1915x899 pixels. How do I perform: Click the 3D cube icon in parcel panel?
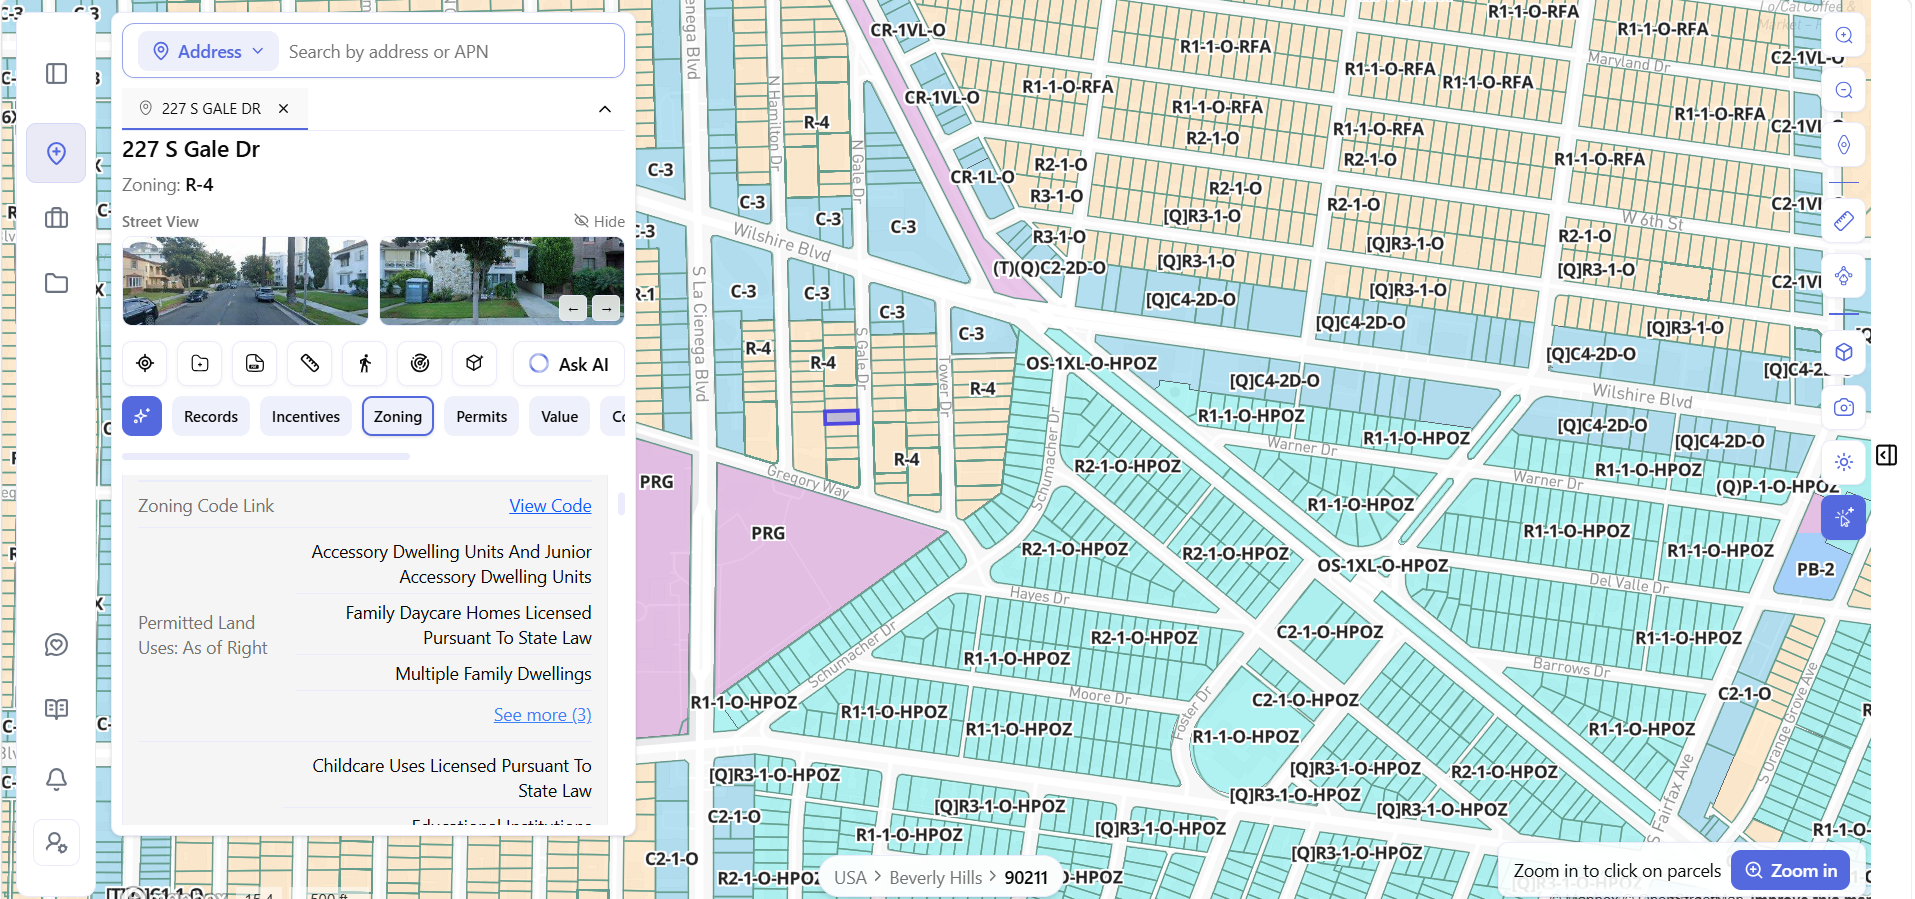475,364
